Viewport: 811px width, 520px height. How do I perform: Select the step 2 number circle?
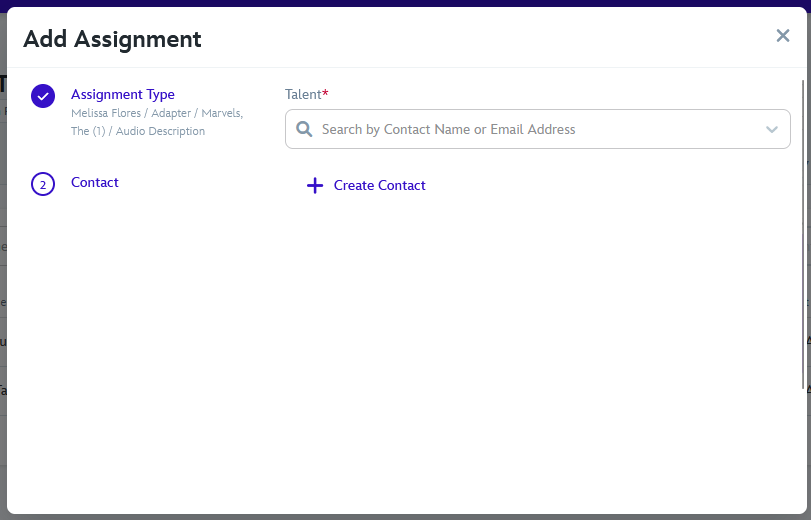tap(42, 184)
